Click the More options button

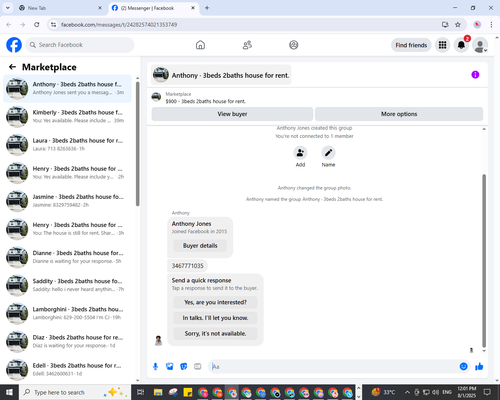399,114
